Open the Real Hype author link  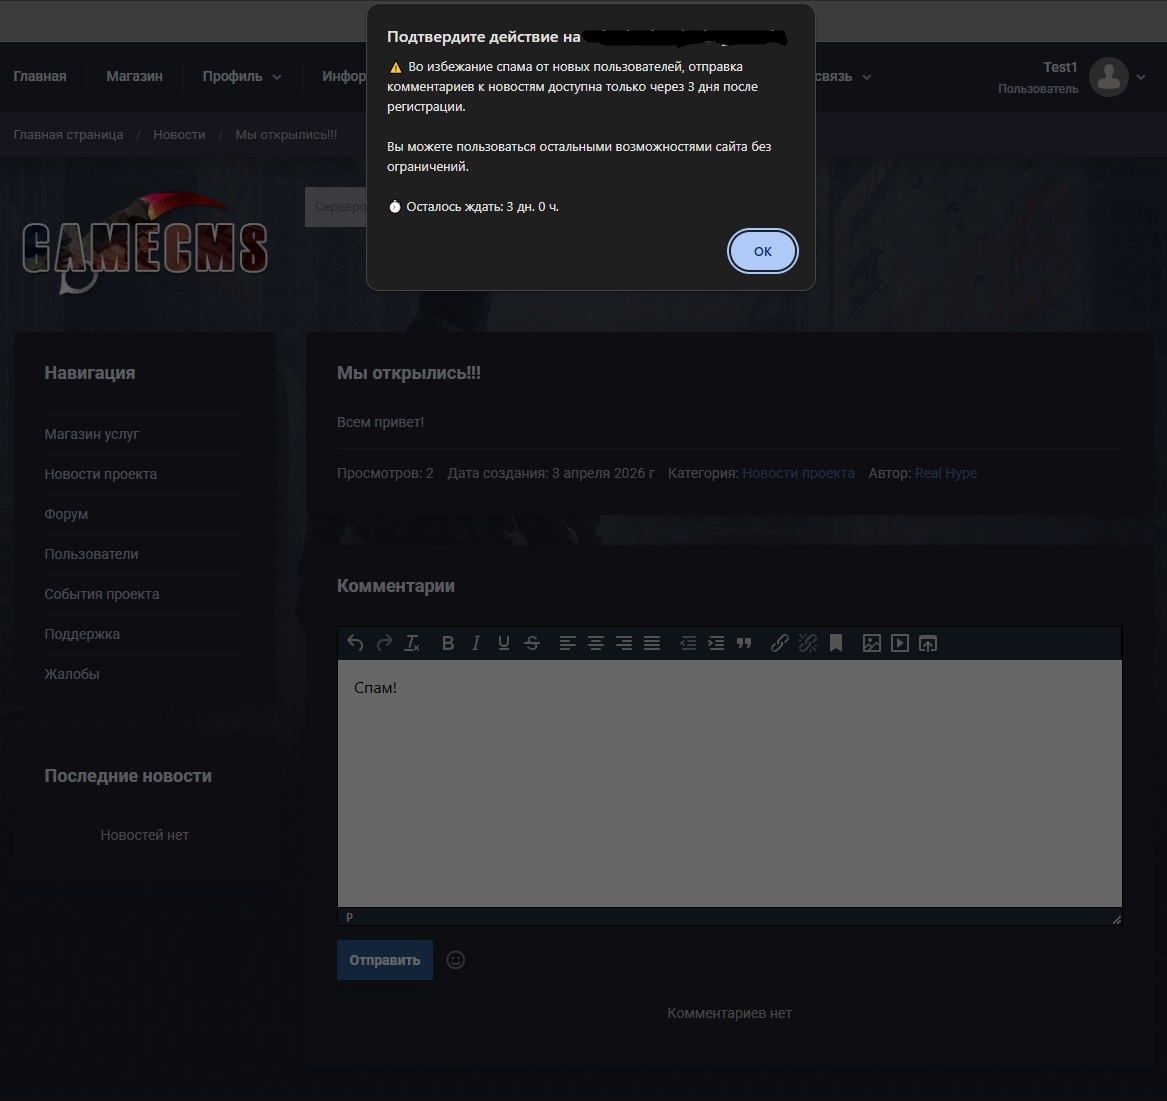(x=945, y=473)
